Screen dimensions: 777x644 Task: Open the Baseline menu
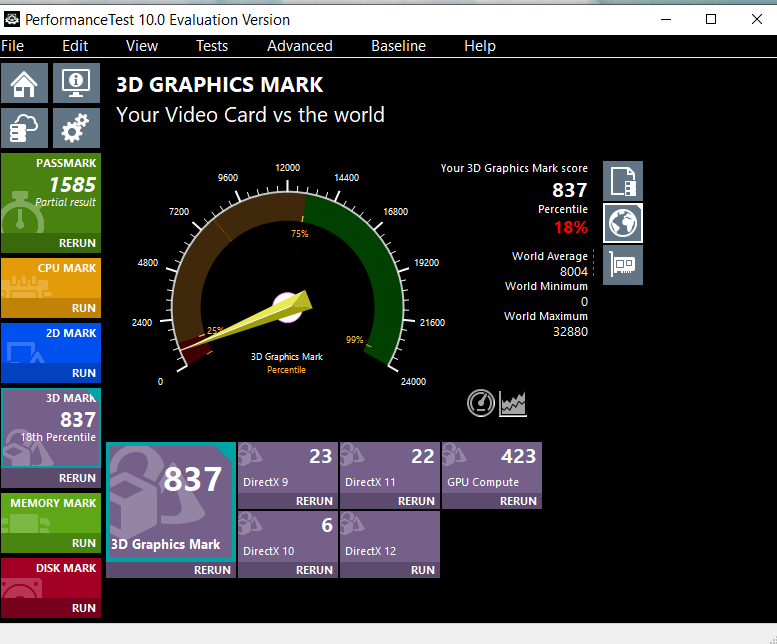coord(398,46)
